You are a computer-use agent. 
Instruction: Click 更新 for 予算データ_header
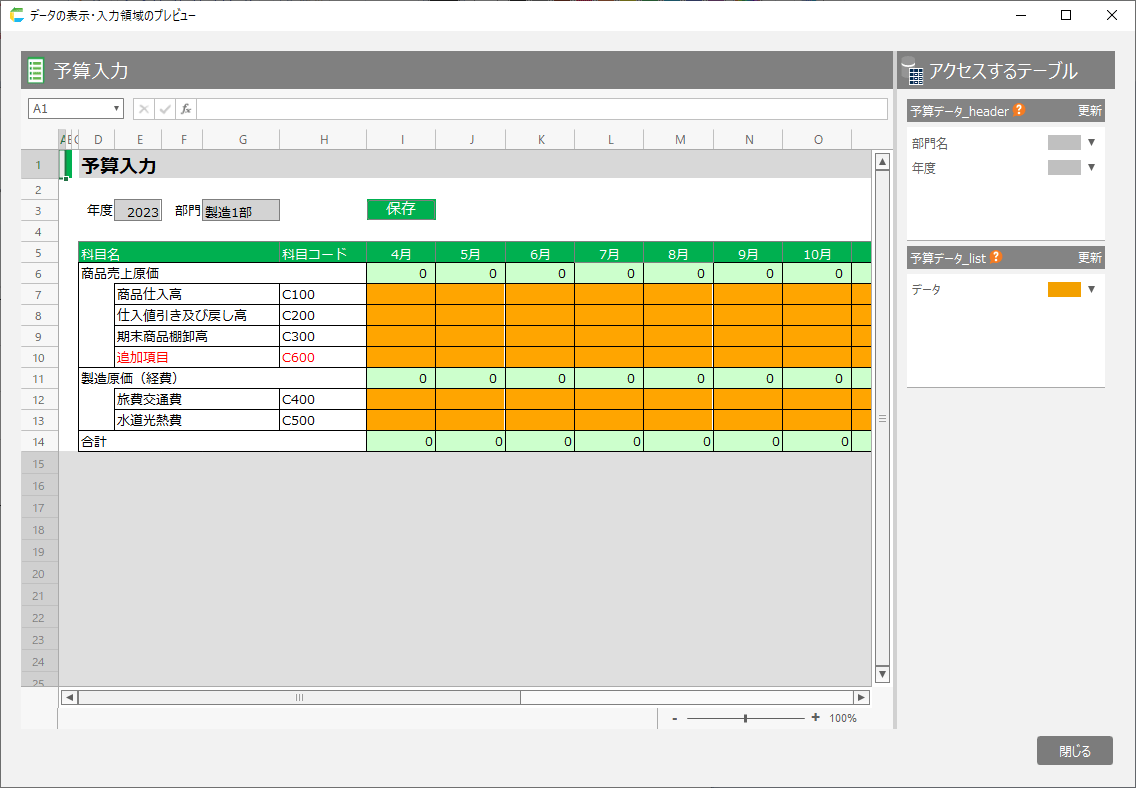click(x=1089, y=111)
